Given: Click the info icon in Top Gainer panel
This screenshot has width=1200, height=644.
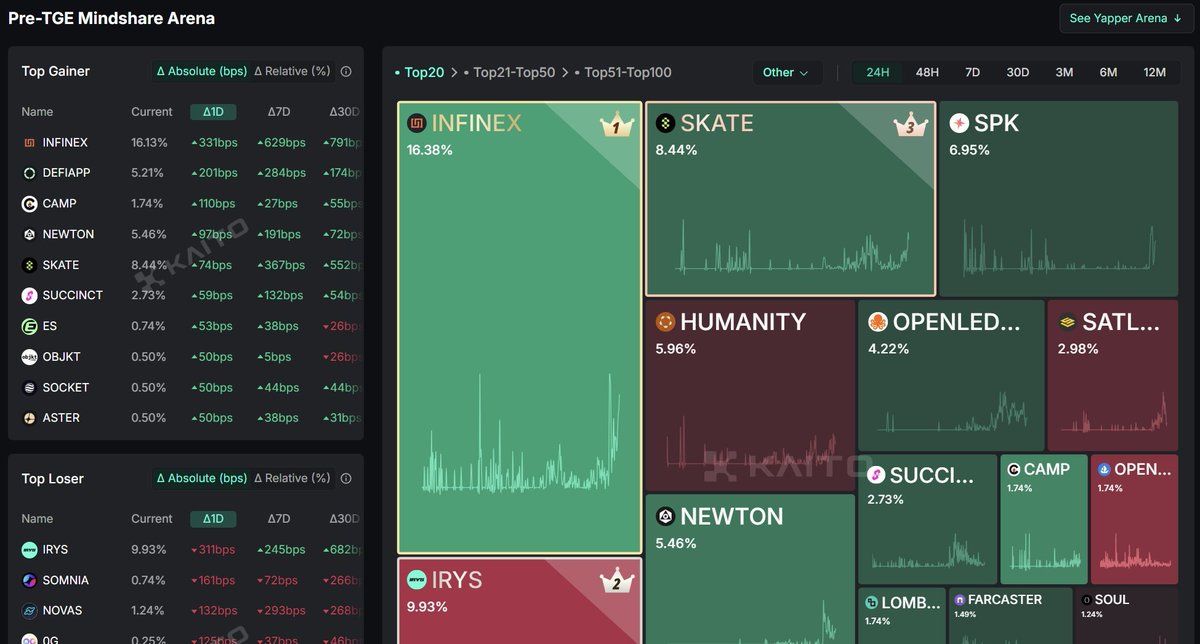Looking at the screenshot, I should pos(346,72).
